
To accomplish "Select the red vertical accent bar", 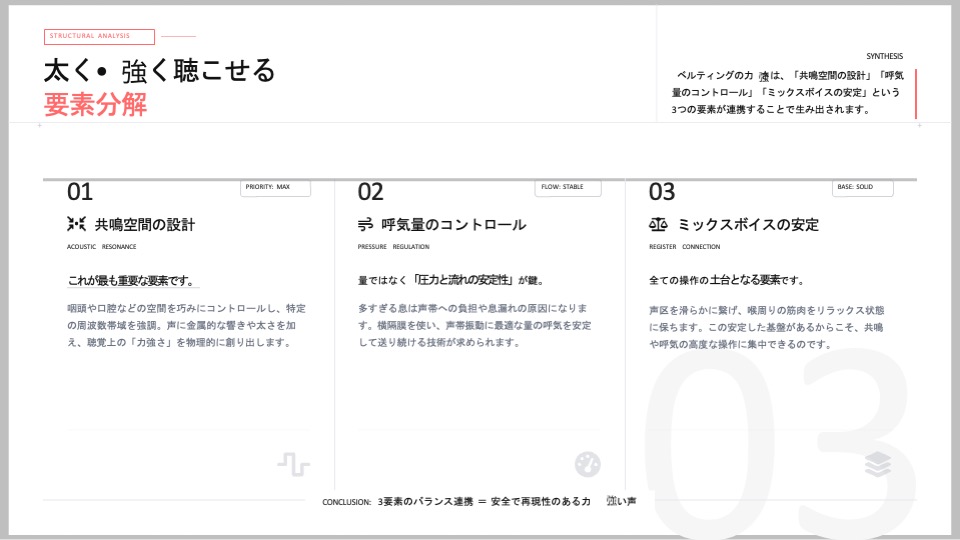I will click(915, 94).
